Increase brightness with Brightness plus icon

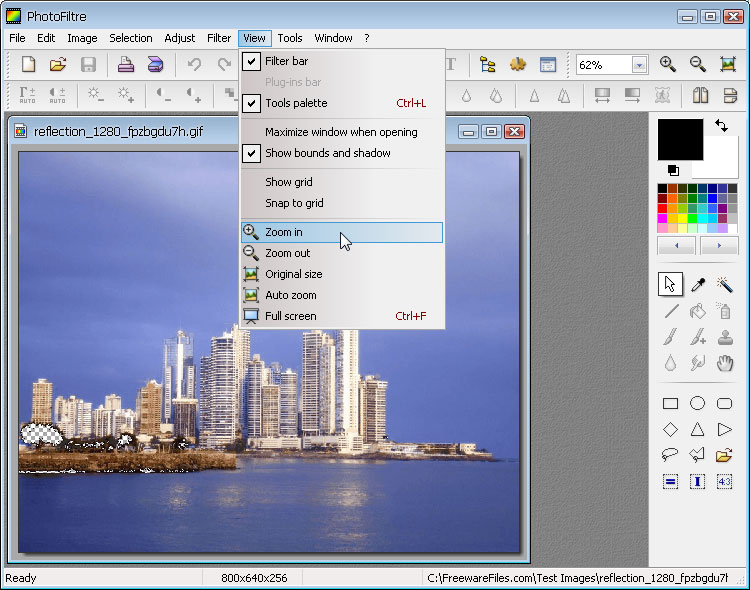coord(125,95)
